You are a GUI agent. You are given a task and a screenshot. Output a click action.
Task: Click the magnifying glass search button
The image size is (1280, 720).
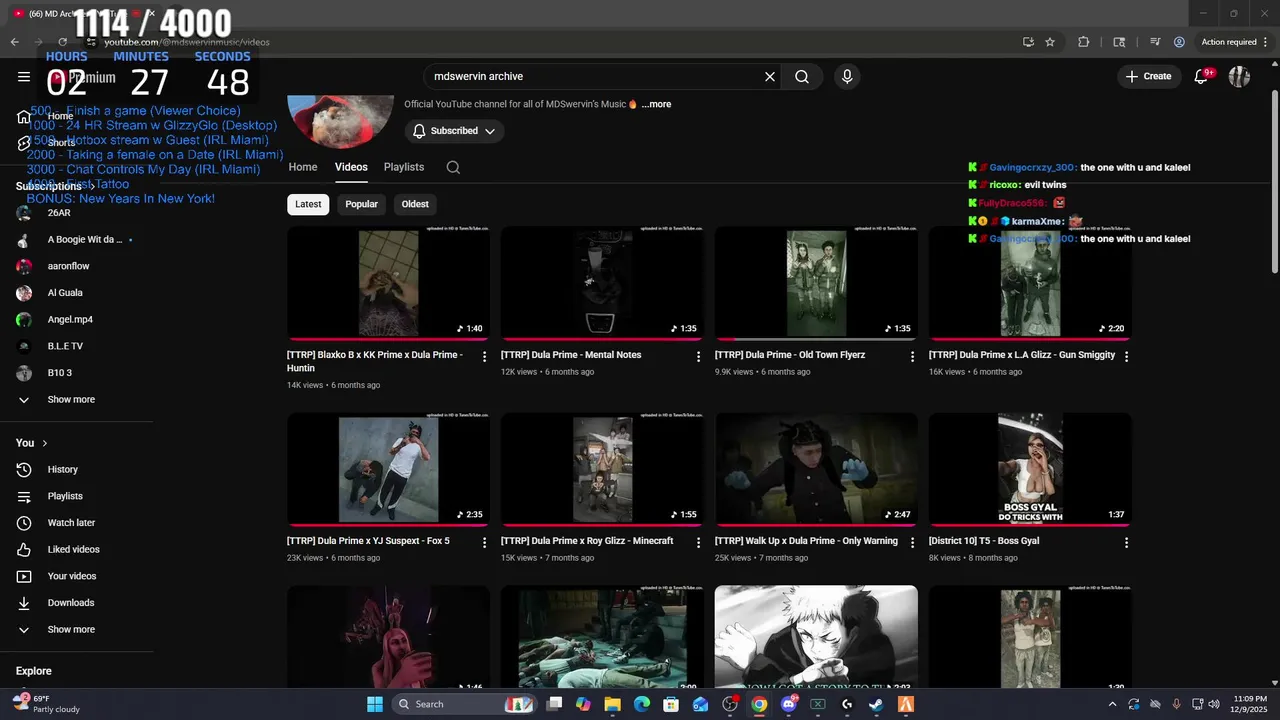tap(802, 76)
